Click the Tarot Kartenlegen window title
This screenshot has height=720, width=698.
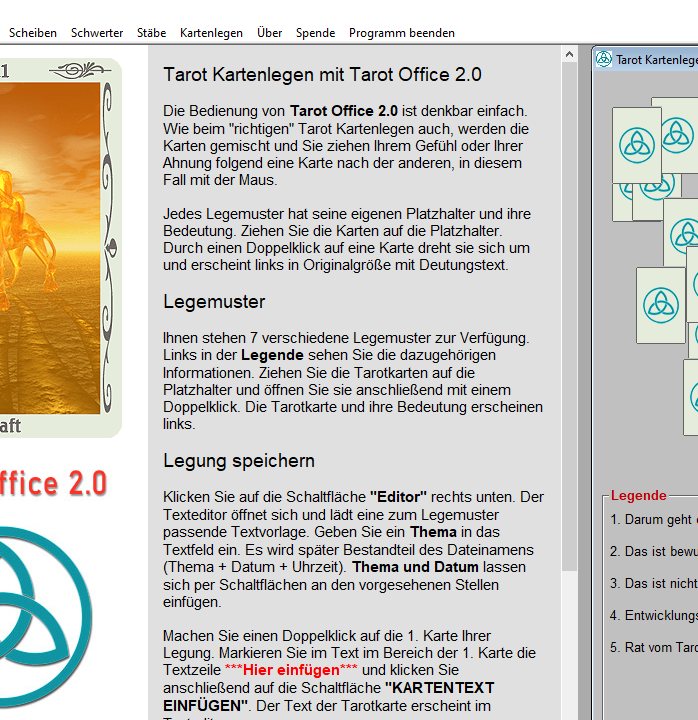click(x=657, y=60)
